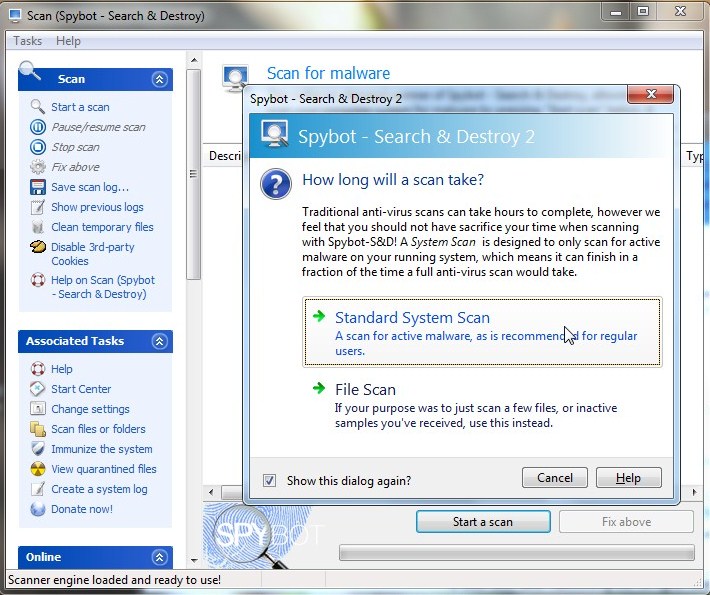Click Save scan log… link
Image resolution: width=710 pixels, height=595 pixels.
90,187
